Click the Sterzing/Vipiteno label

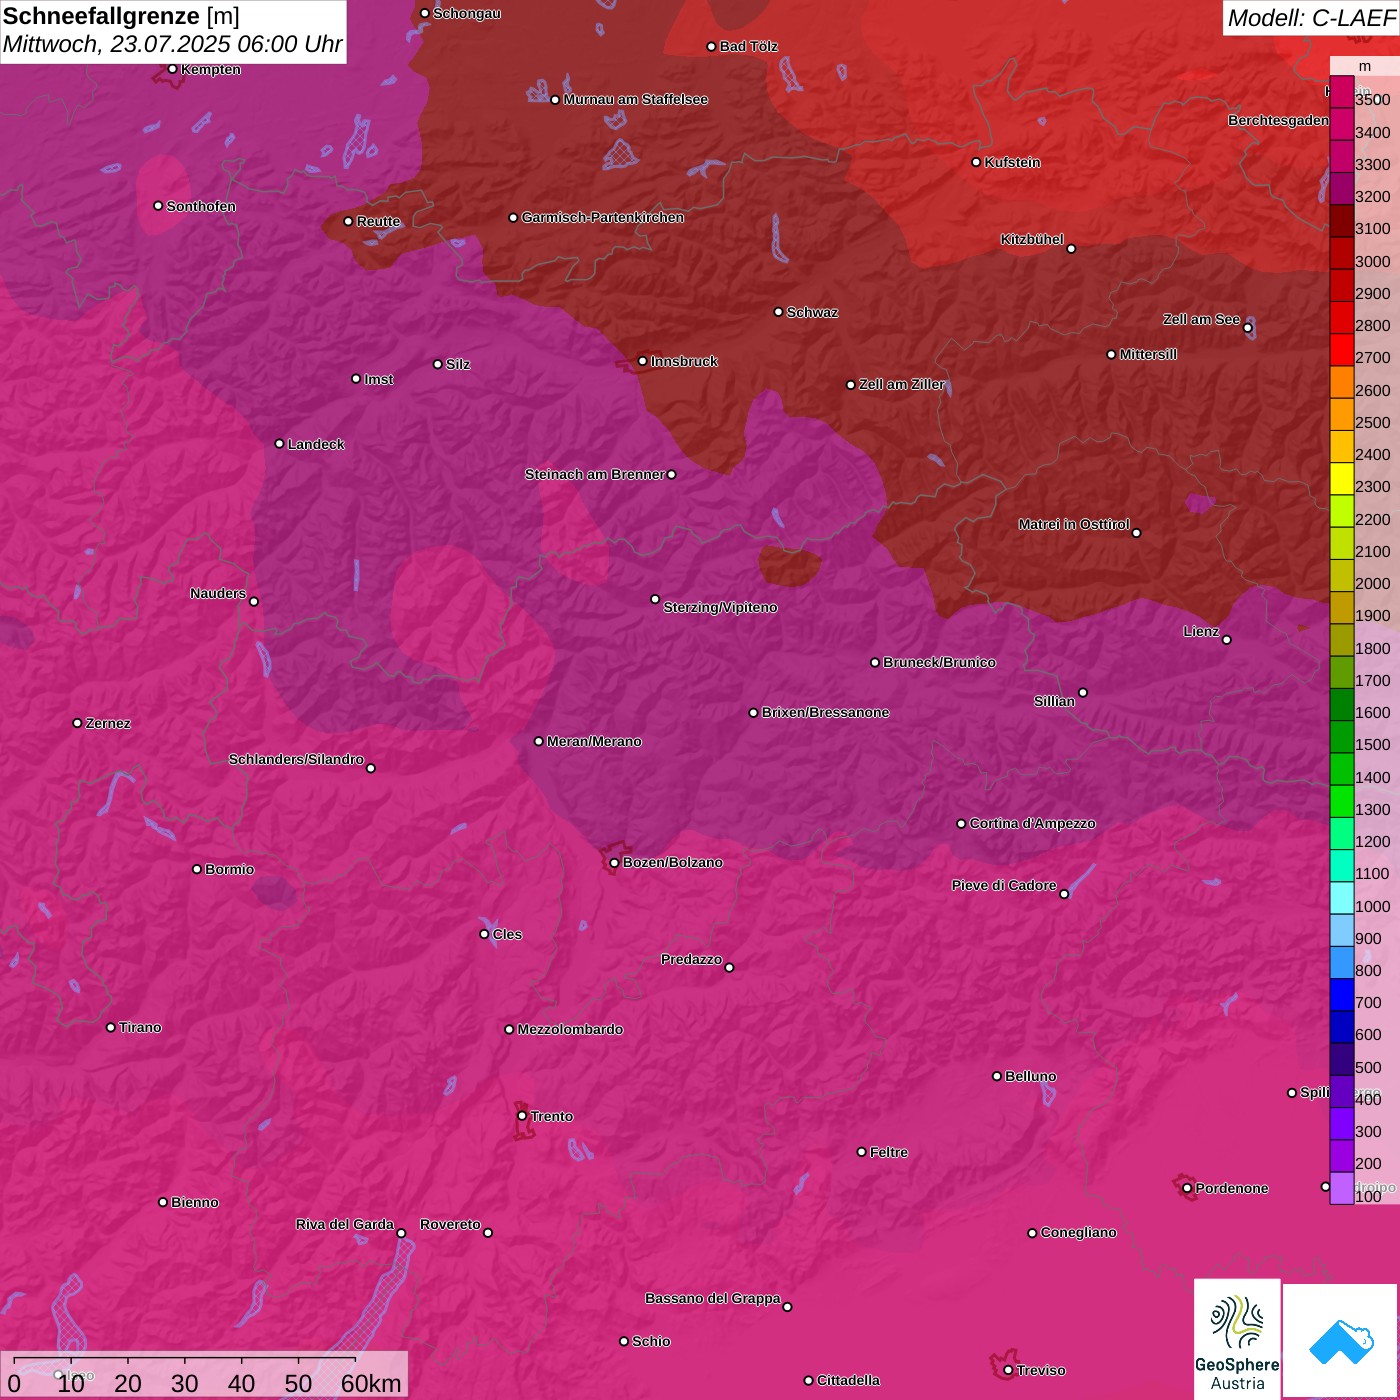pos(720,607)
